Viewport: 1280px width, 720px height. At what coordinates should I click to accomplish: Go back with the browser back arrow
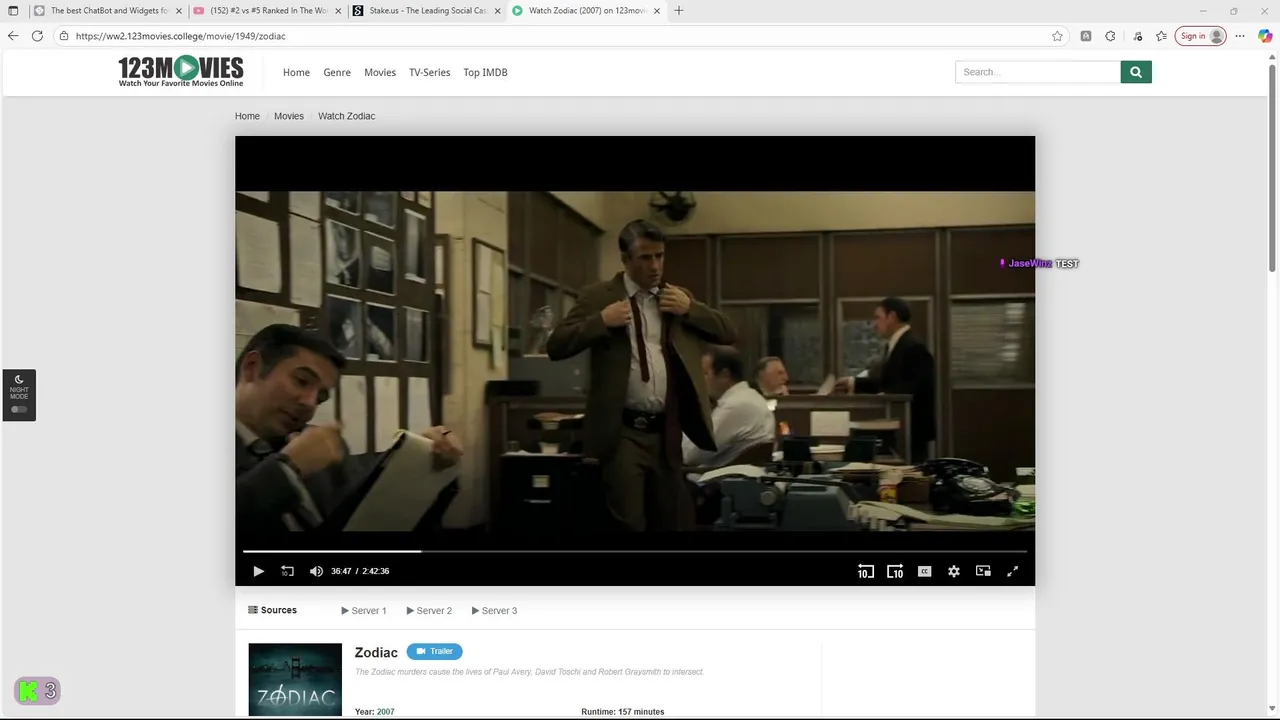[x=13, y=36]
